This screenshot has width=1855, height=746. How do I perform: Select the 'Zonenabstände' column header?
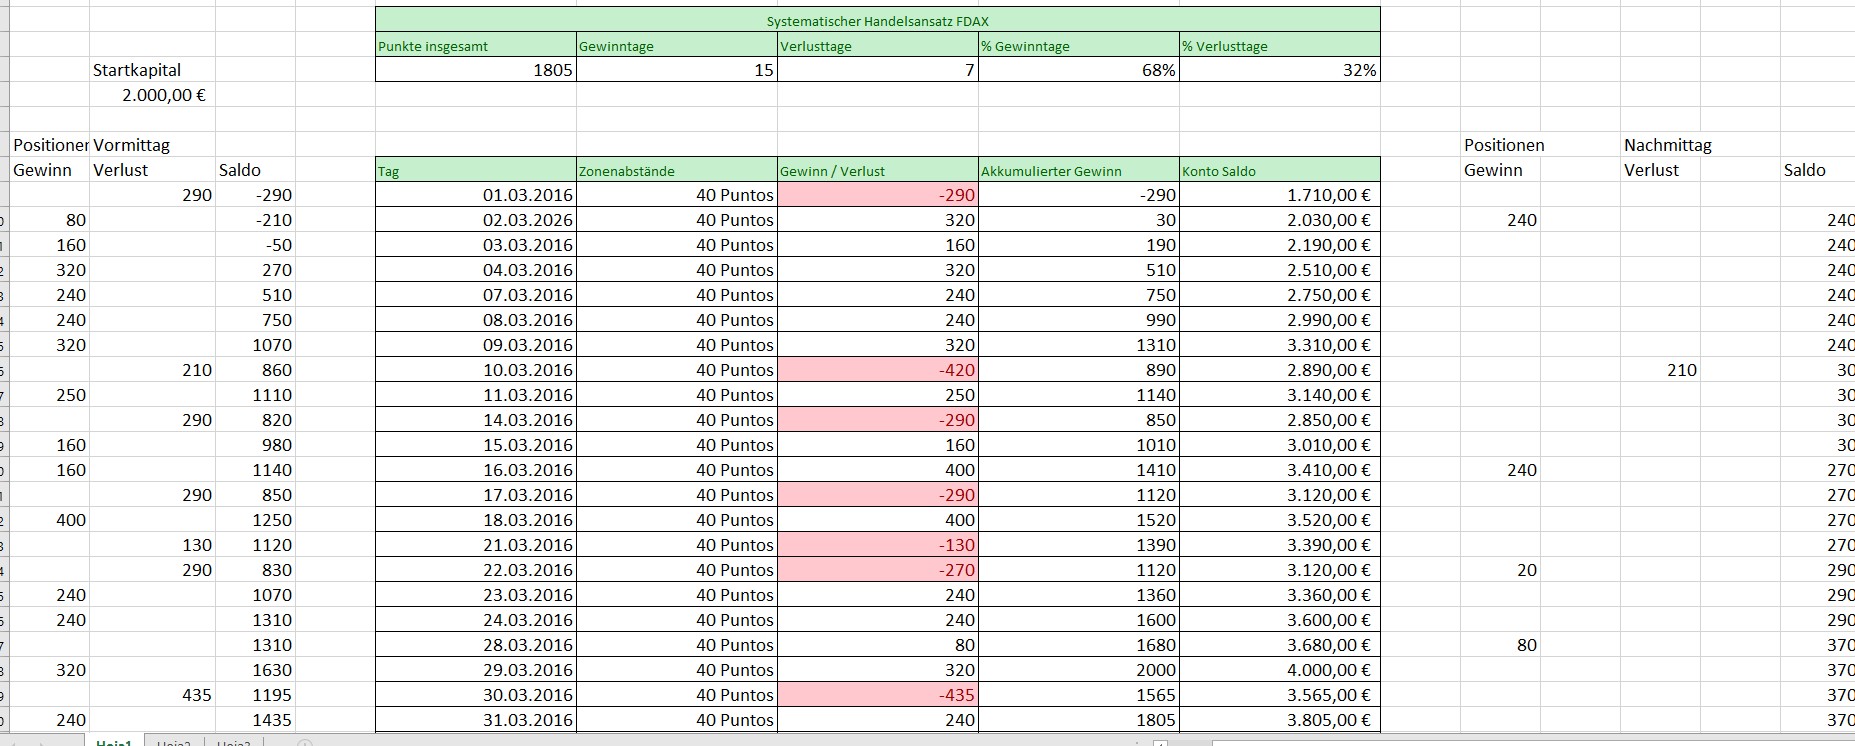coord(677,171)
